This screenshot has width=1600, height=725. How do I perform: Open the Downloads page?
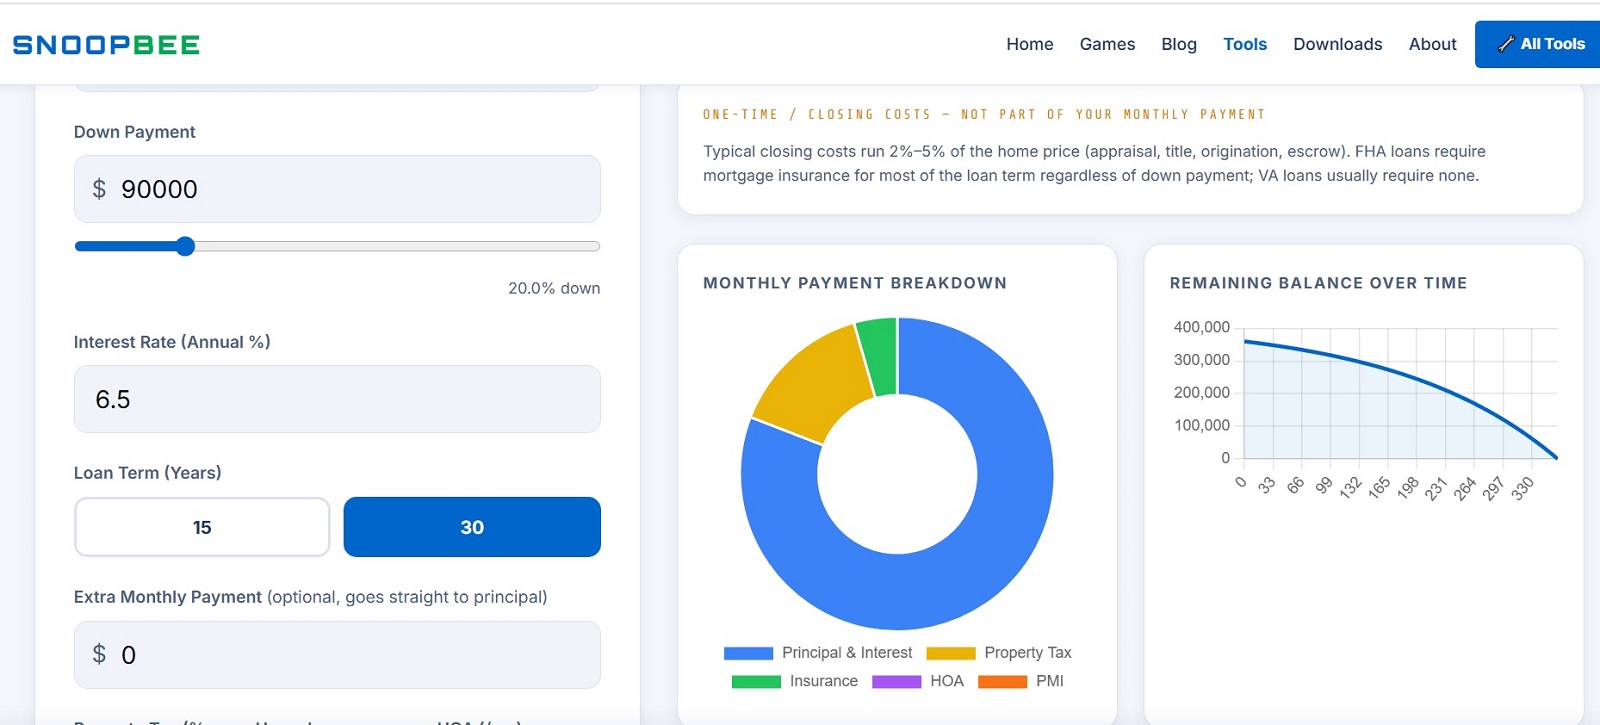pyautogui.click(x=1337, y=44)
